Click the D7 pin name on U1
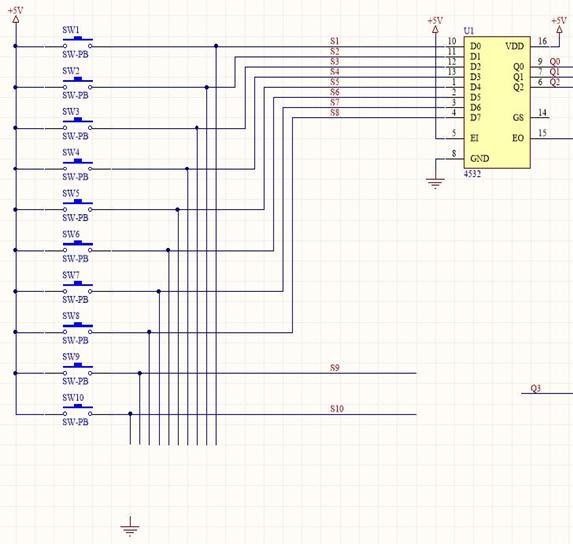573x544 pixels. click(475, 118)
